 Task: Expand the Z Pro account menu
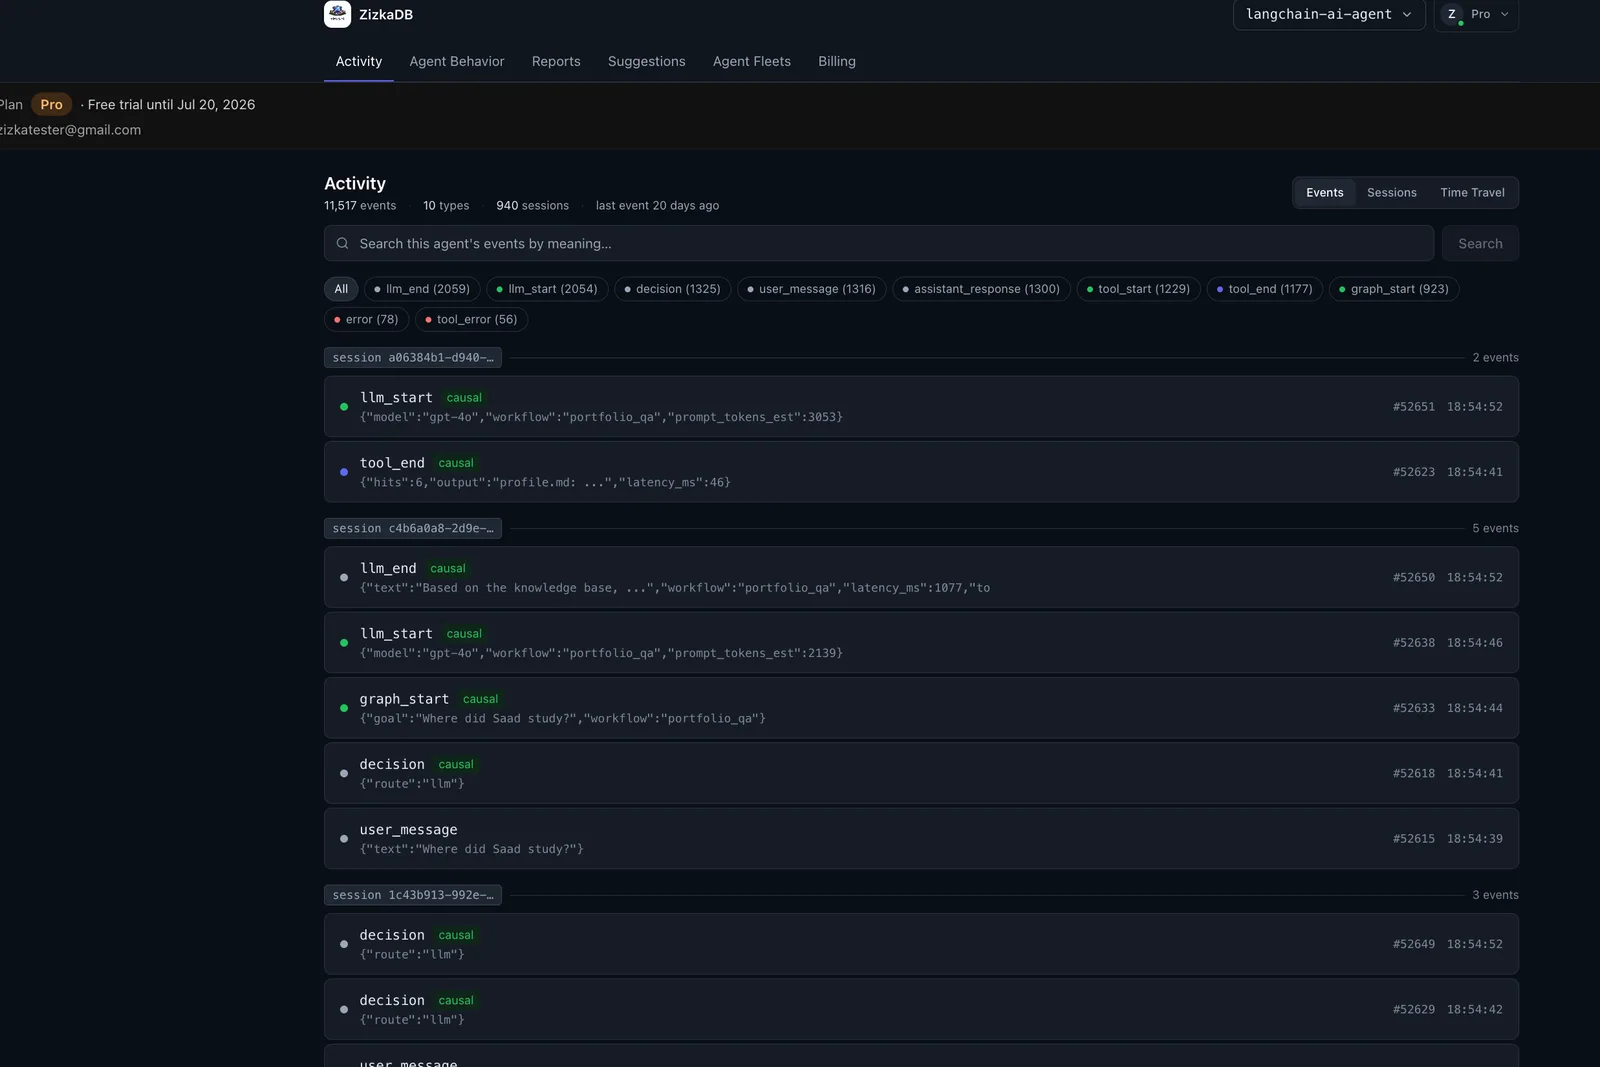1476,15
